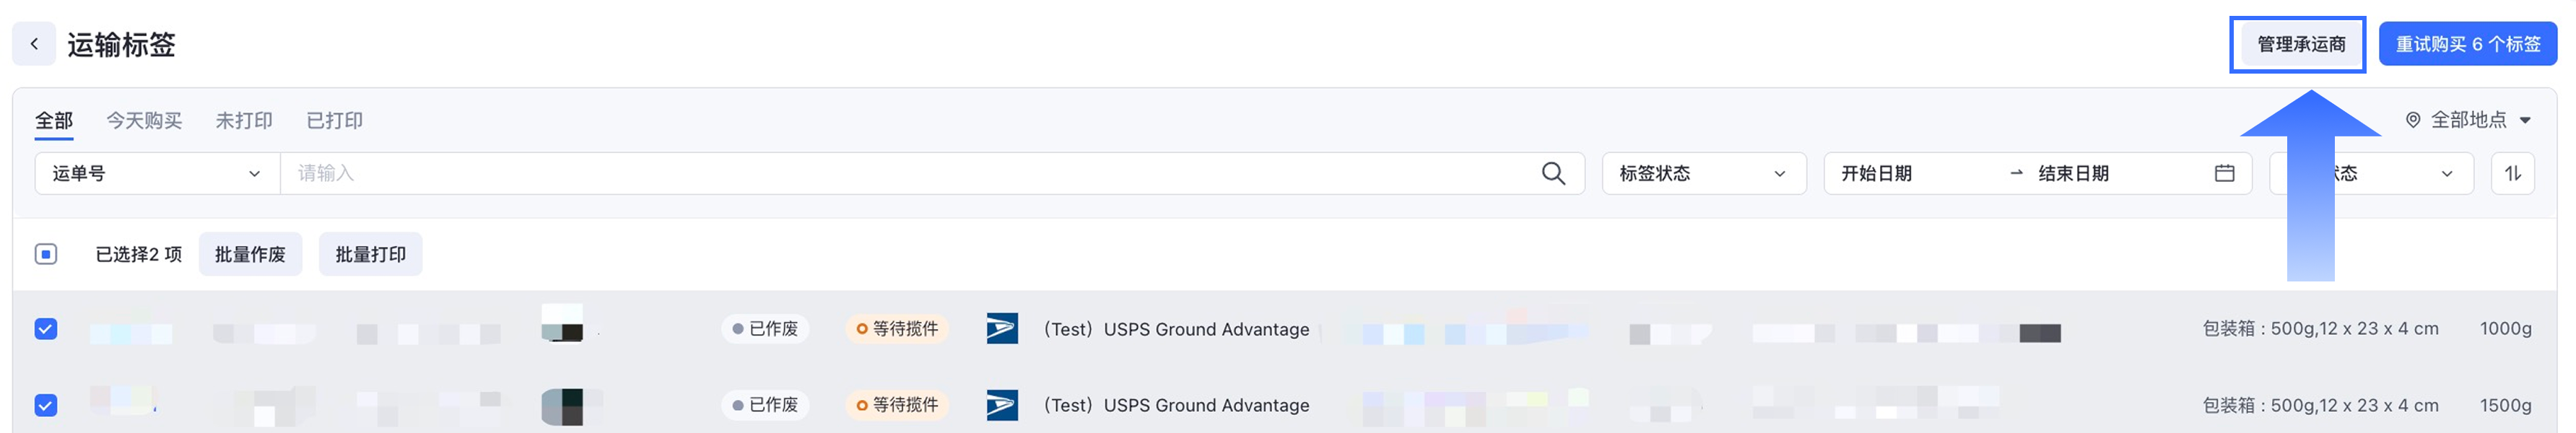Image resolution: width=2576 pixels, height=433 pixels.
Task: Open the date range calendar icon
Action: [x=2224, y=174]
